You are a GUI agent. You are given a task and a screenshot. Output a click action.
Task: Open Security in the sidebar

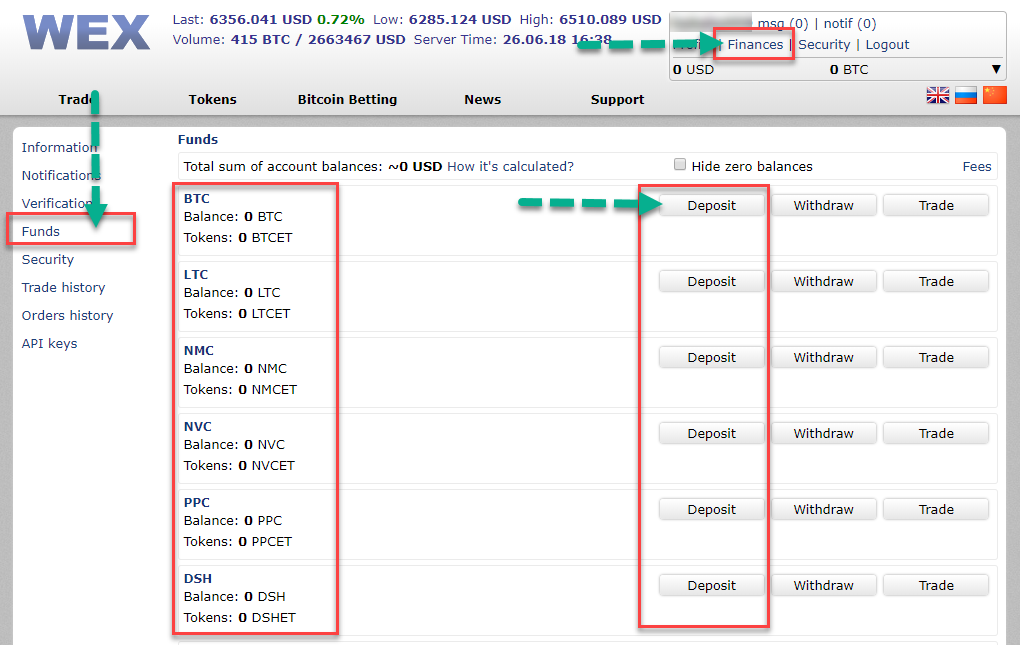click(47, 259)
